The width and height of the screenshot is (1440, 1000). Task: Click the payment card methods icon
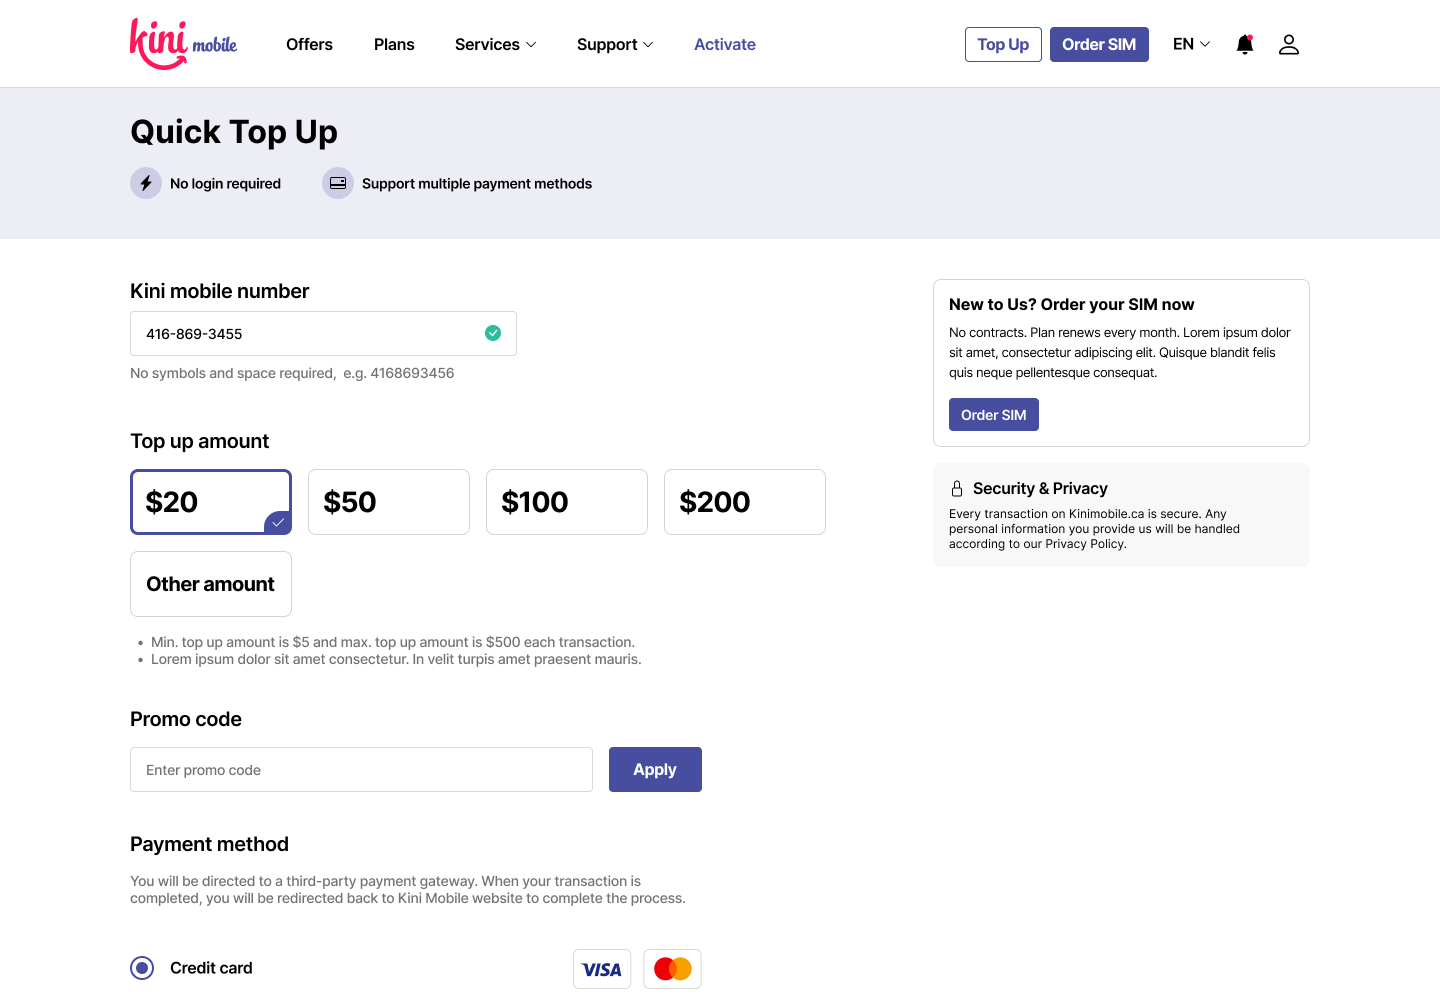point(338,183)
